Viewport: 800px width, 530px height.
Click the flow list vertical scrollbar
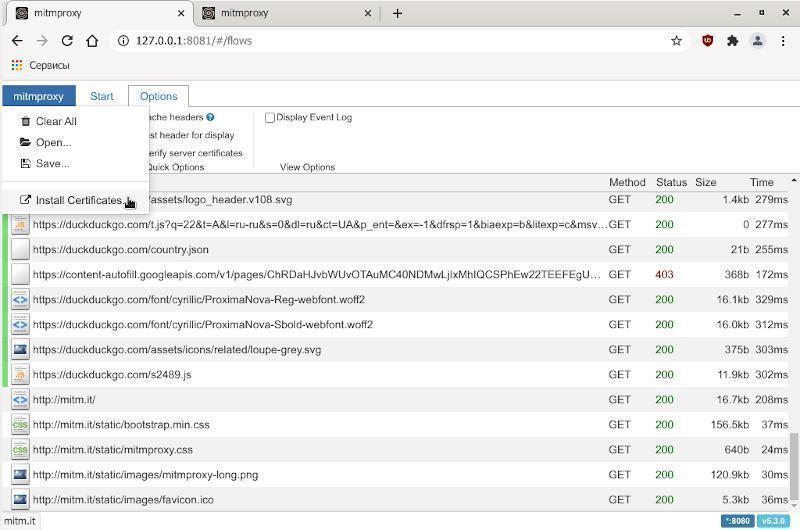coord(793,467)
